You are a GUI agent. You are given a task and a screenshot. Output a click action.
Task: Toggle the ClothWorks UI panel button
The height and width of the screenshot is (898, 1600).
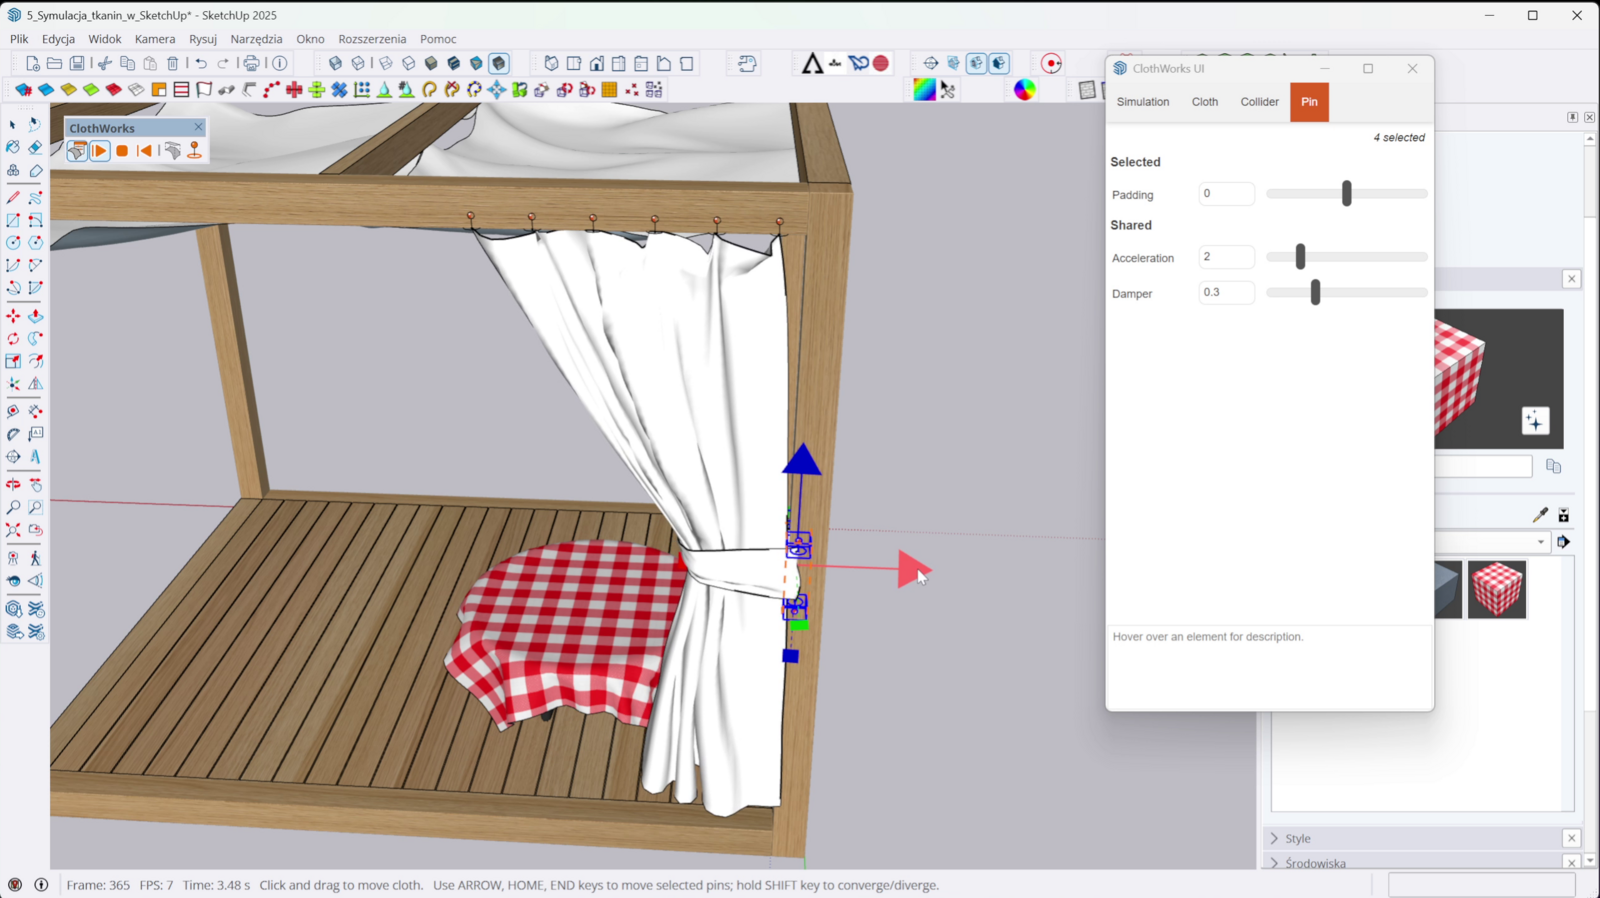[77, 151]
